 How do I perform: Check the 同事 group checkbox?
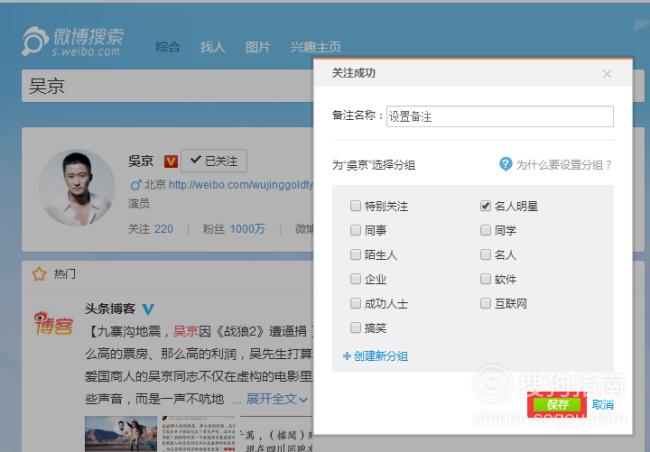(x=355, y=230)
